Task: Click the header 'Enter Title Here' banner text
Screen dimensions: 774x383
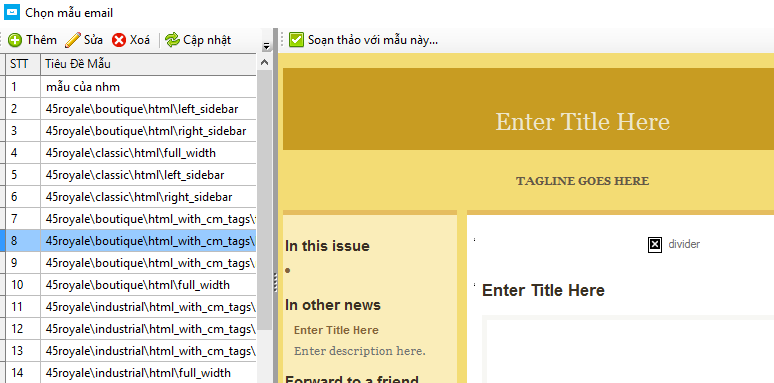Action: (x=582, y=121)
